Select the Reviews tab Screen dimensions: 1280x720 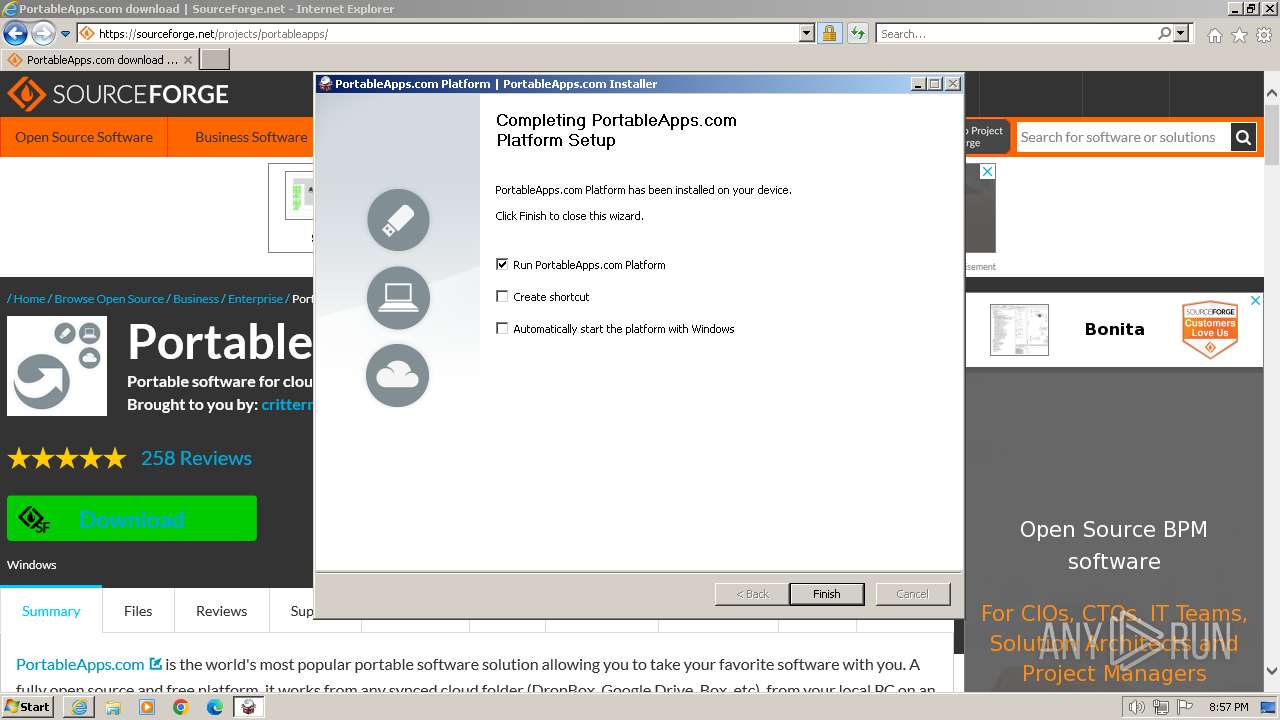221,611
